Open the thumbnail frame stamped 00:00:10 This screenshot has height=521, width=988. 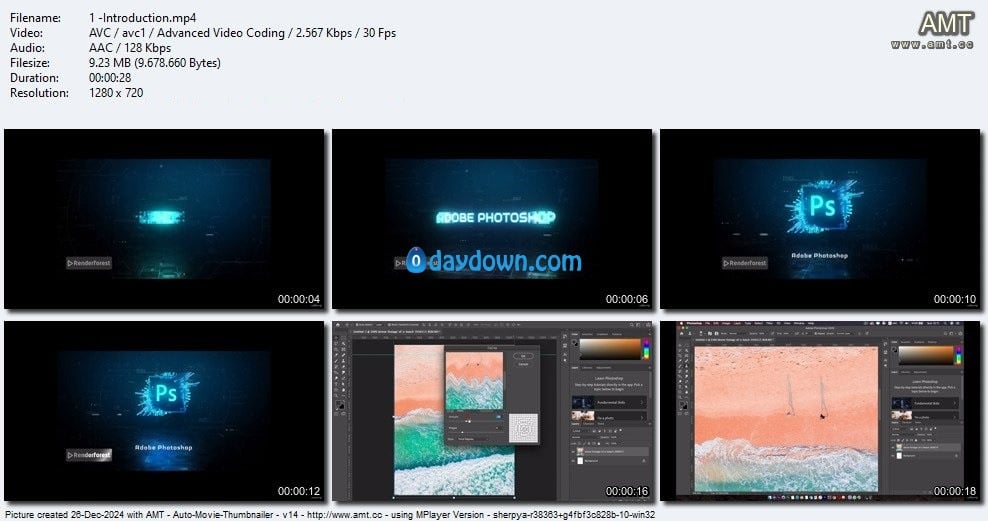pyautogui.click(x=820, y=219)
